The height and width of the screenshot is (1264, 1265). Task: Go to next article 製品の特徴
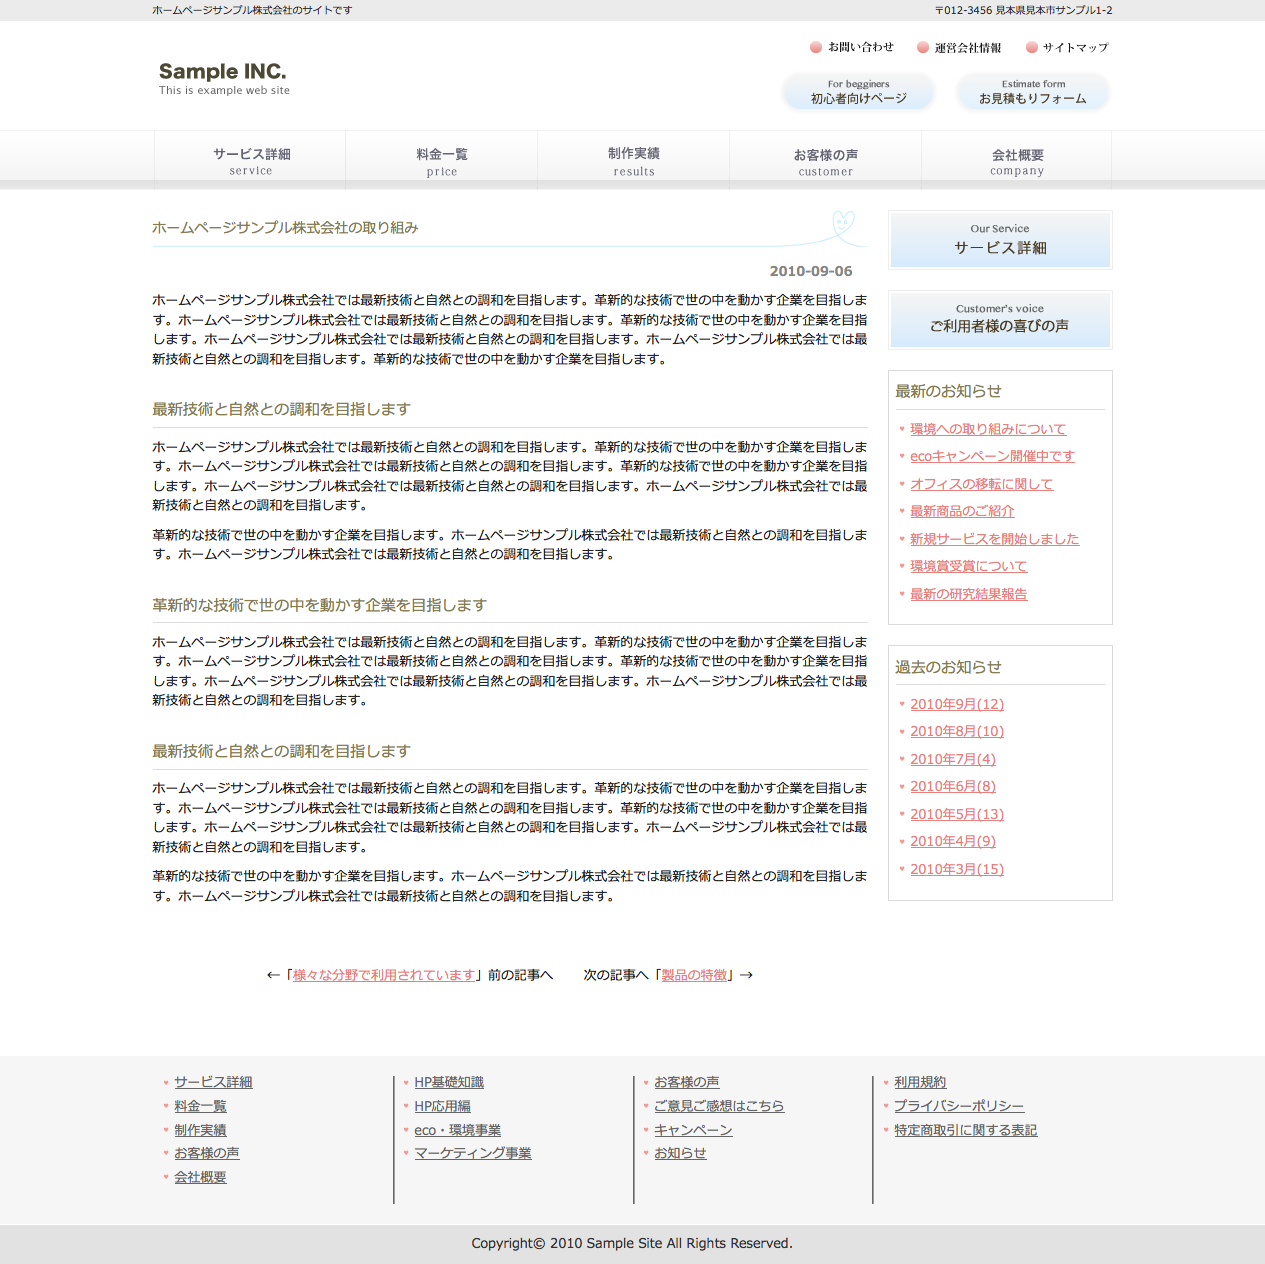click(x=694, y=975)
